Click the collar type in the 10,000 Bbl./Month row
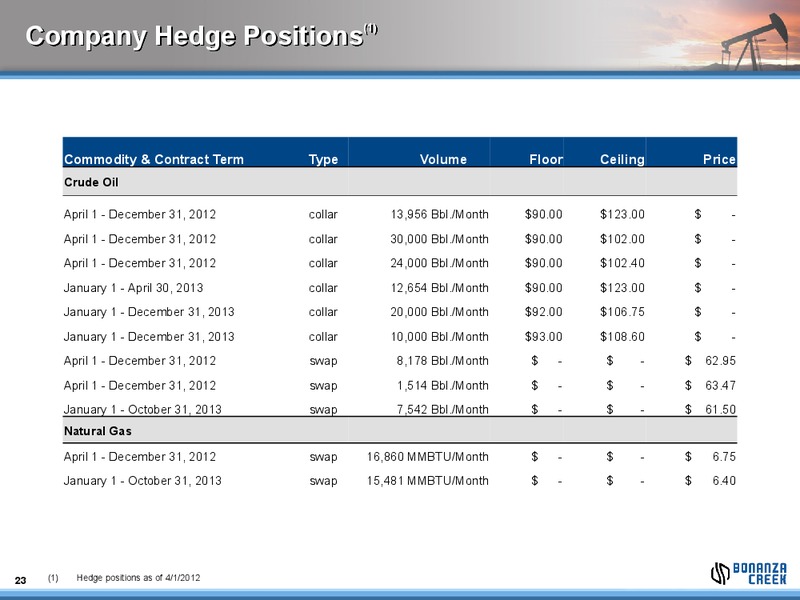Screen dimensions: 800x600 pyautogui.click(x=323, y=337)
